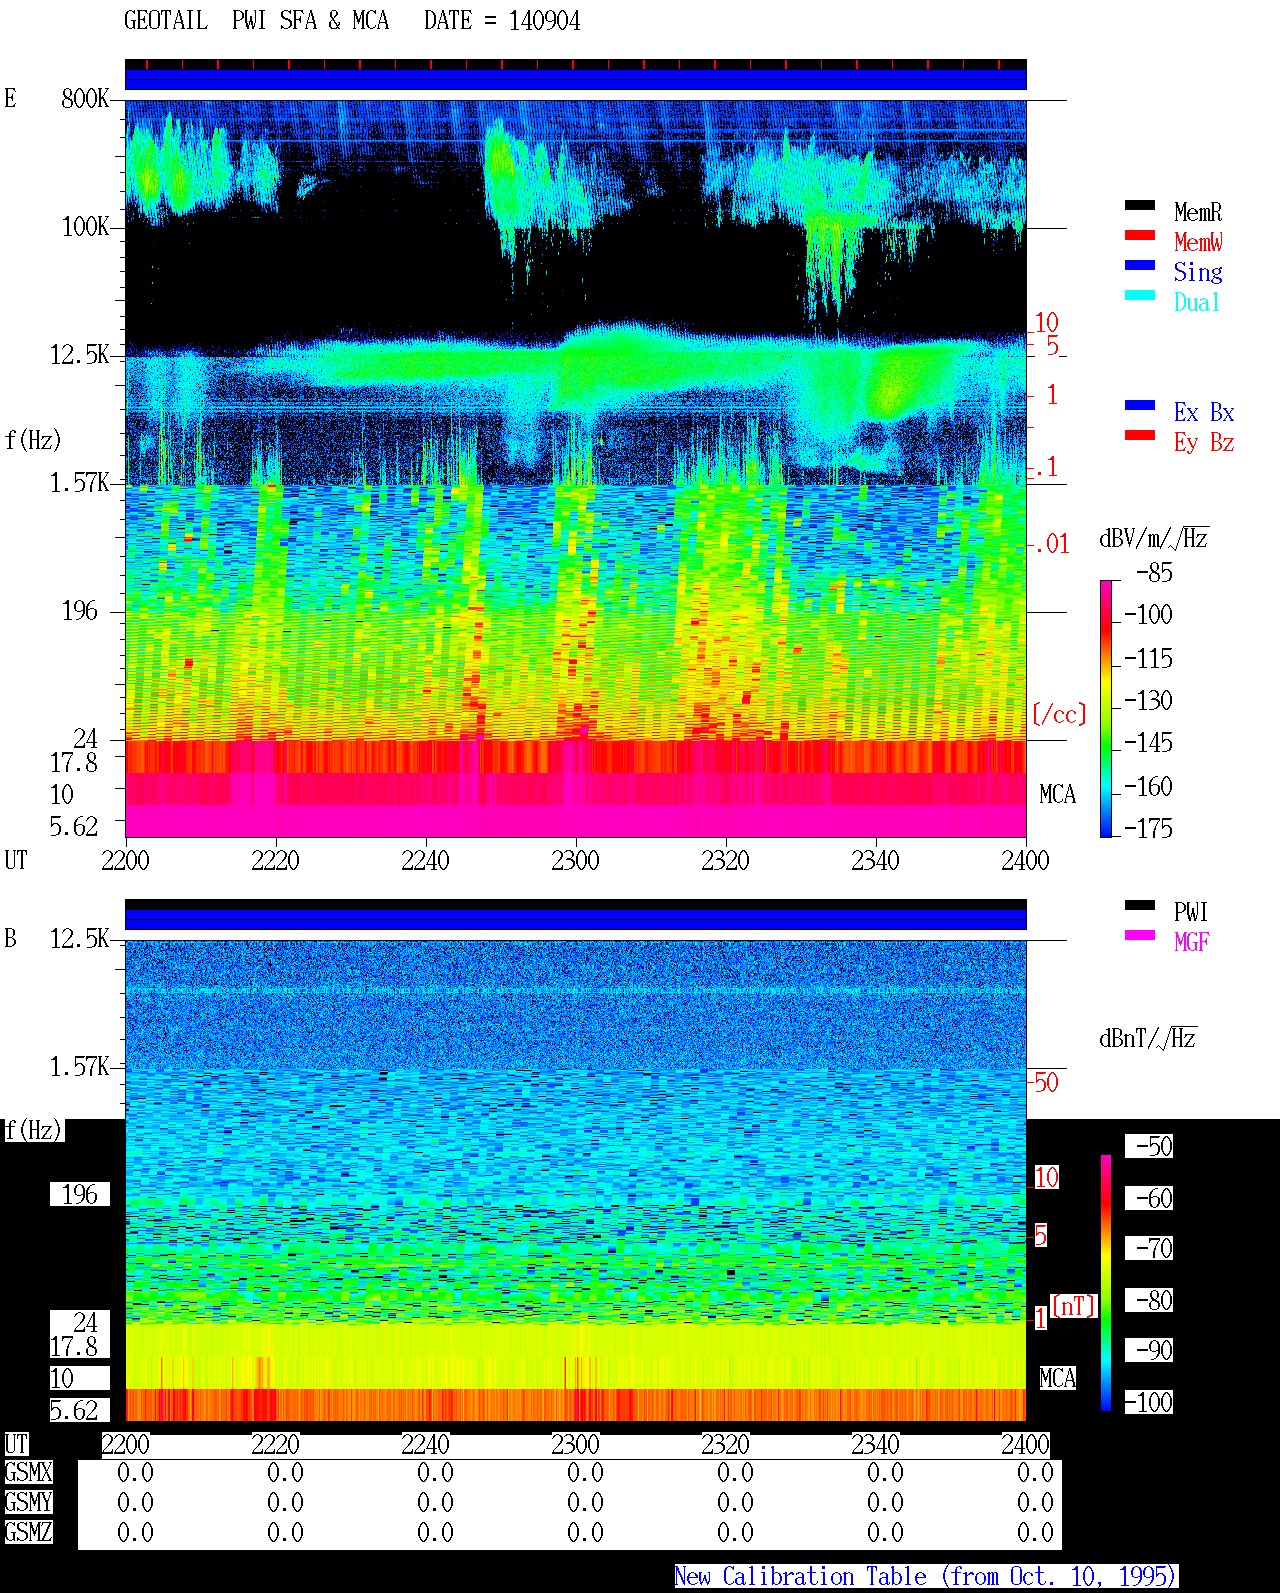Click the red Ey Bz legend swatch
The width and height of the screenshot is (1280, 1593).
[1140, 435]
